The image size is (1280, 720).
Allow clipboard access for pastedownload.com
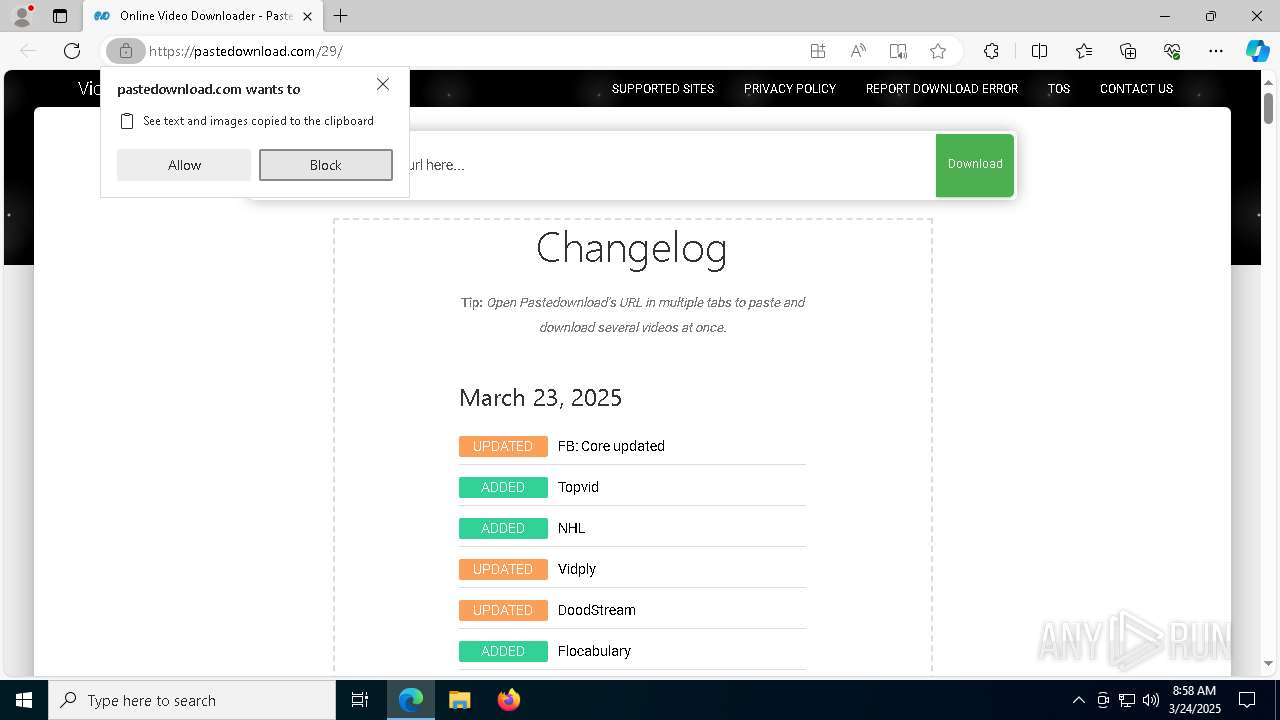184,165
